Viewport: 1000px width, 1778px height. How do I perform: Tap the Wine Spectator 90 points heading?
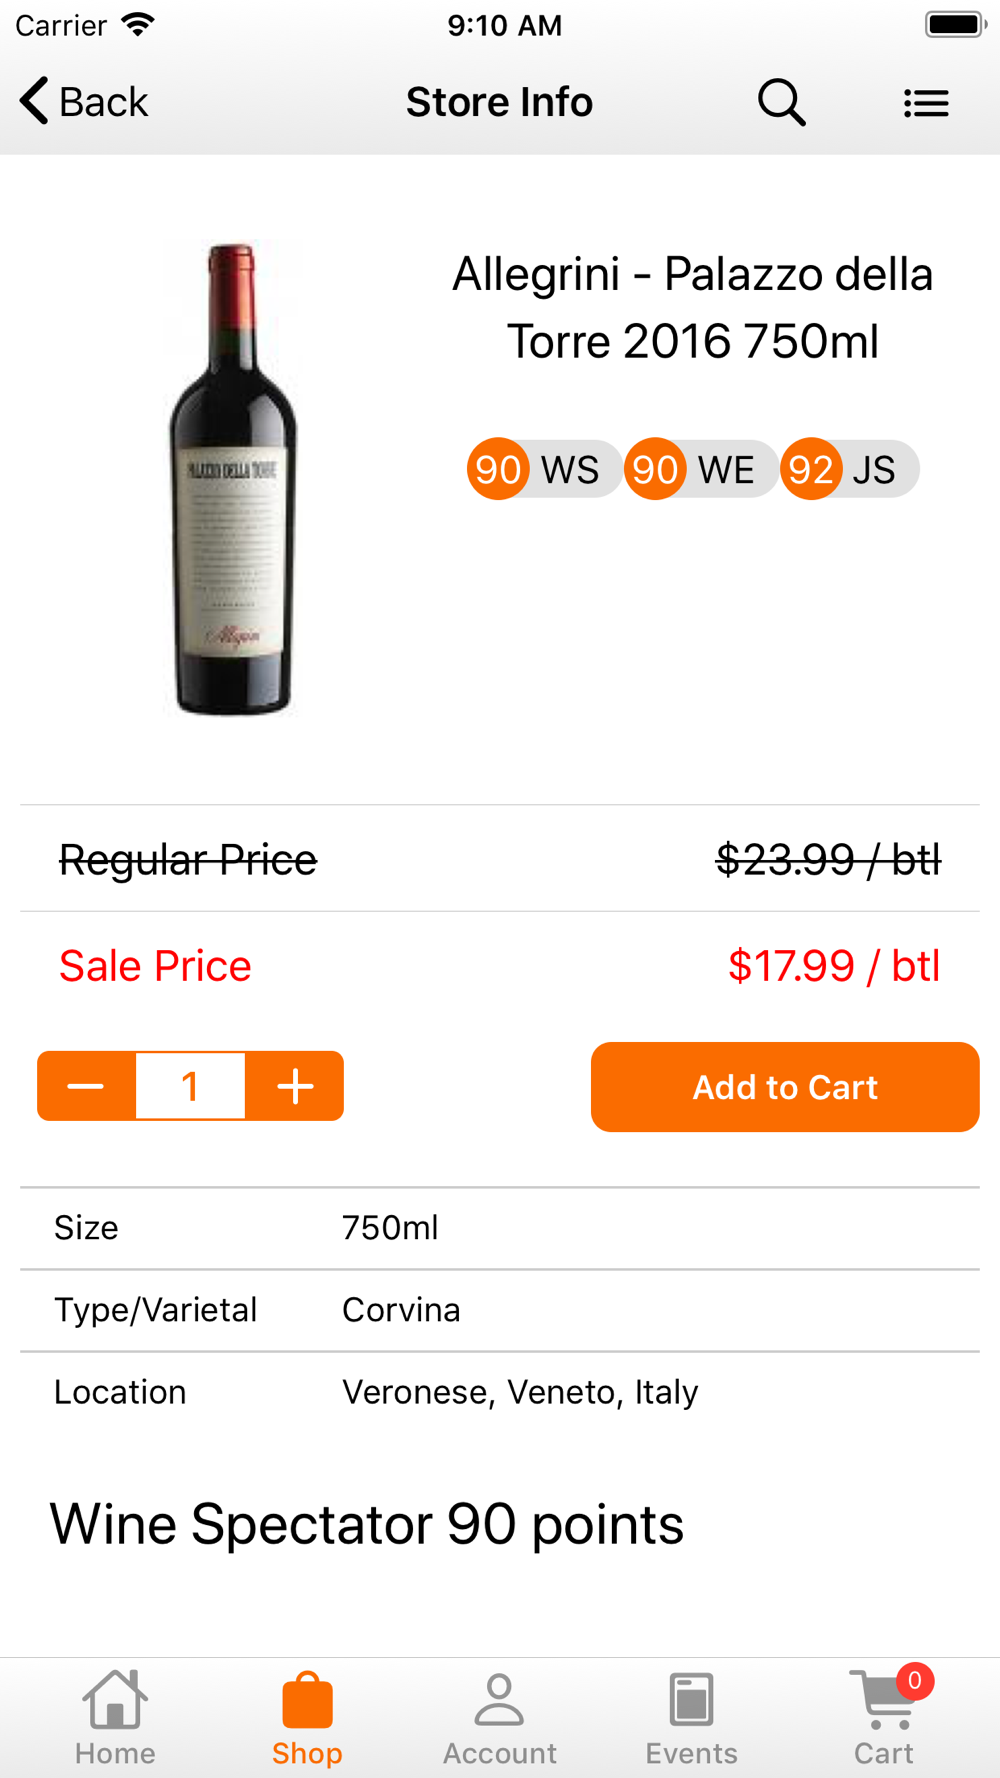click(367, 1524)
